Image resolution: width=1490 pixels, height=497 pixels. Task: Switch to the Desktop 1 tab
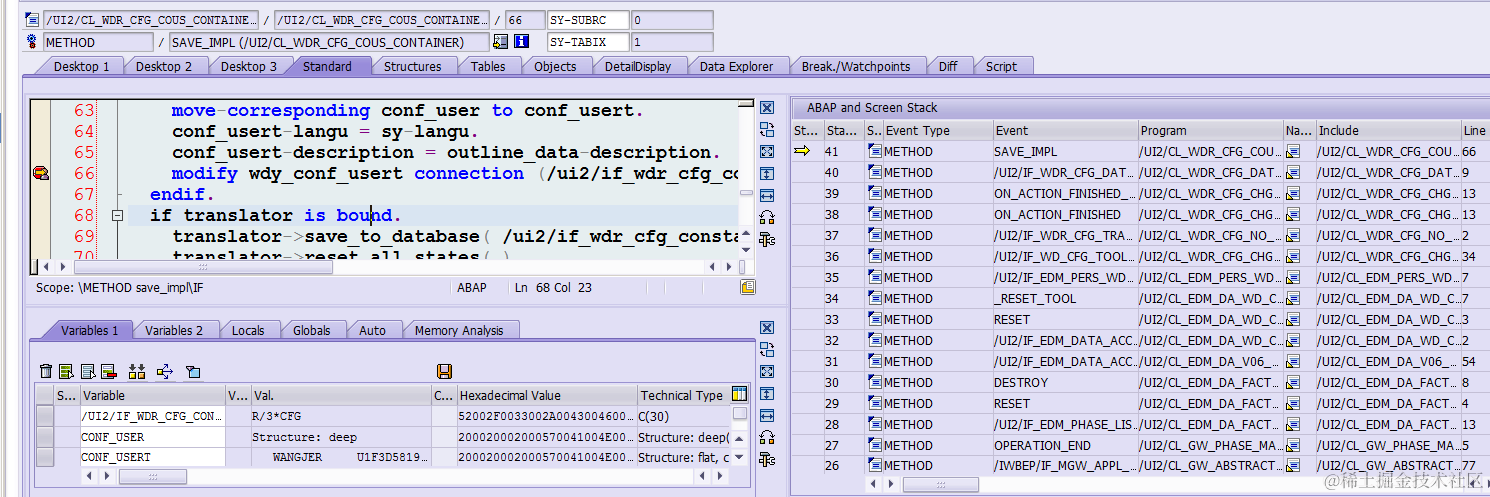pyautogui.click(x=82, y=66)
